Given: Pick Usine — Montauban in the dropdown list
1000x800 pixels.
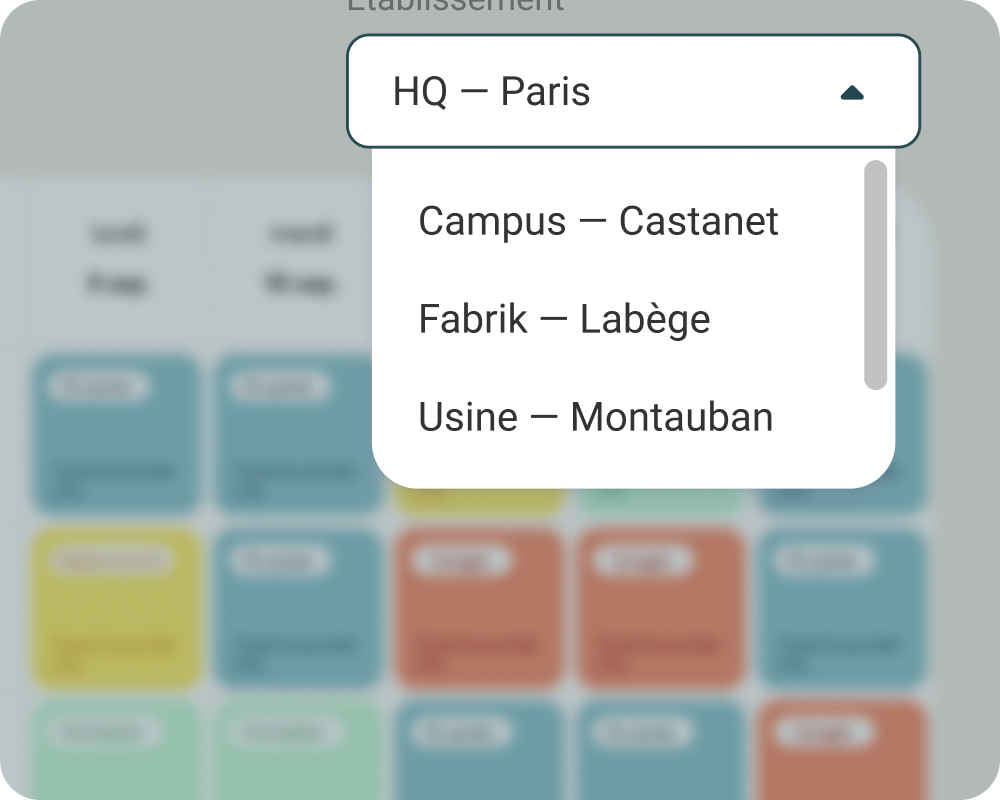Looking at the screenshot, I should click(x=596, y=417).
